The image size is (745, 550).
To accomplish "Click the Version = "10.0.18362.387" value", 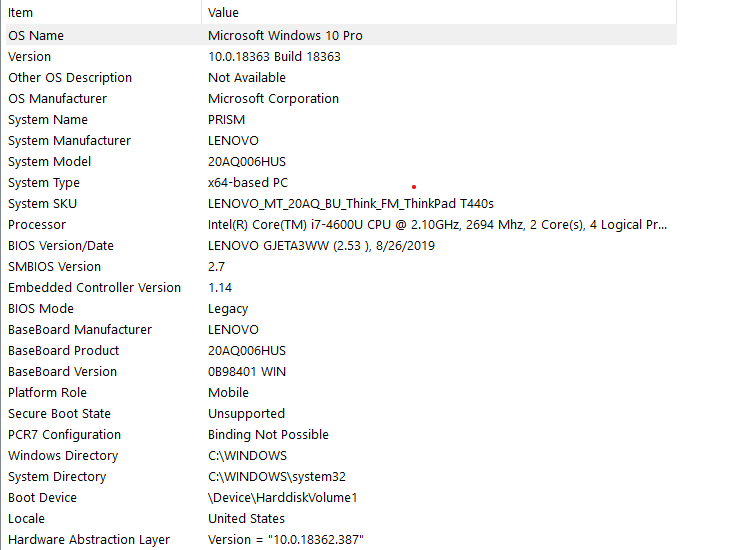I will [x=286, y=540].
